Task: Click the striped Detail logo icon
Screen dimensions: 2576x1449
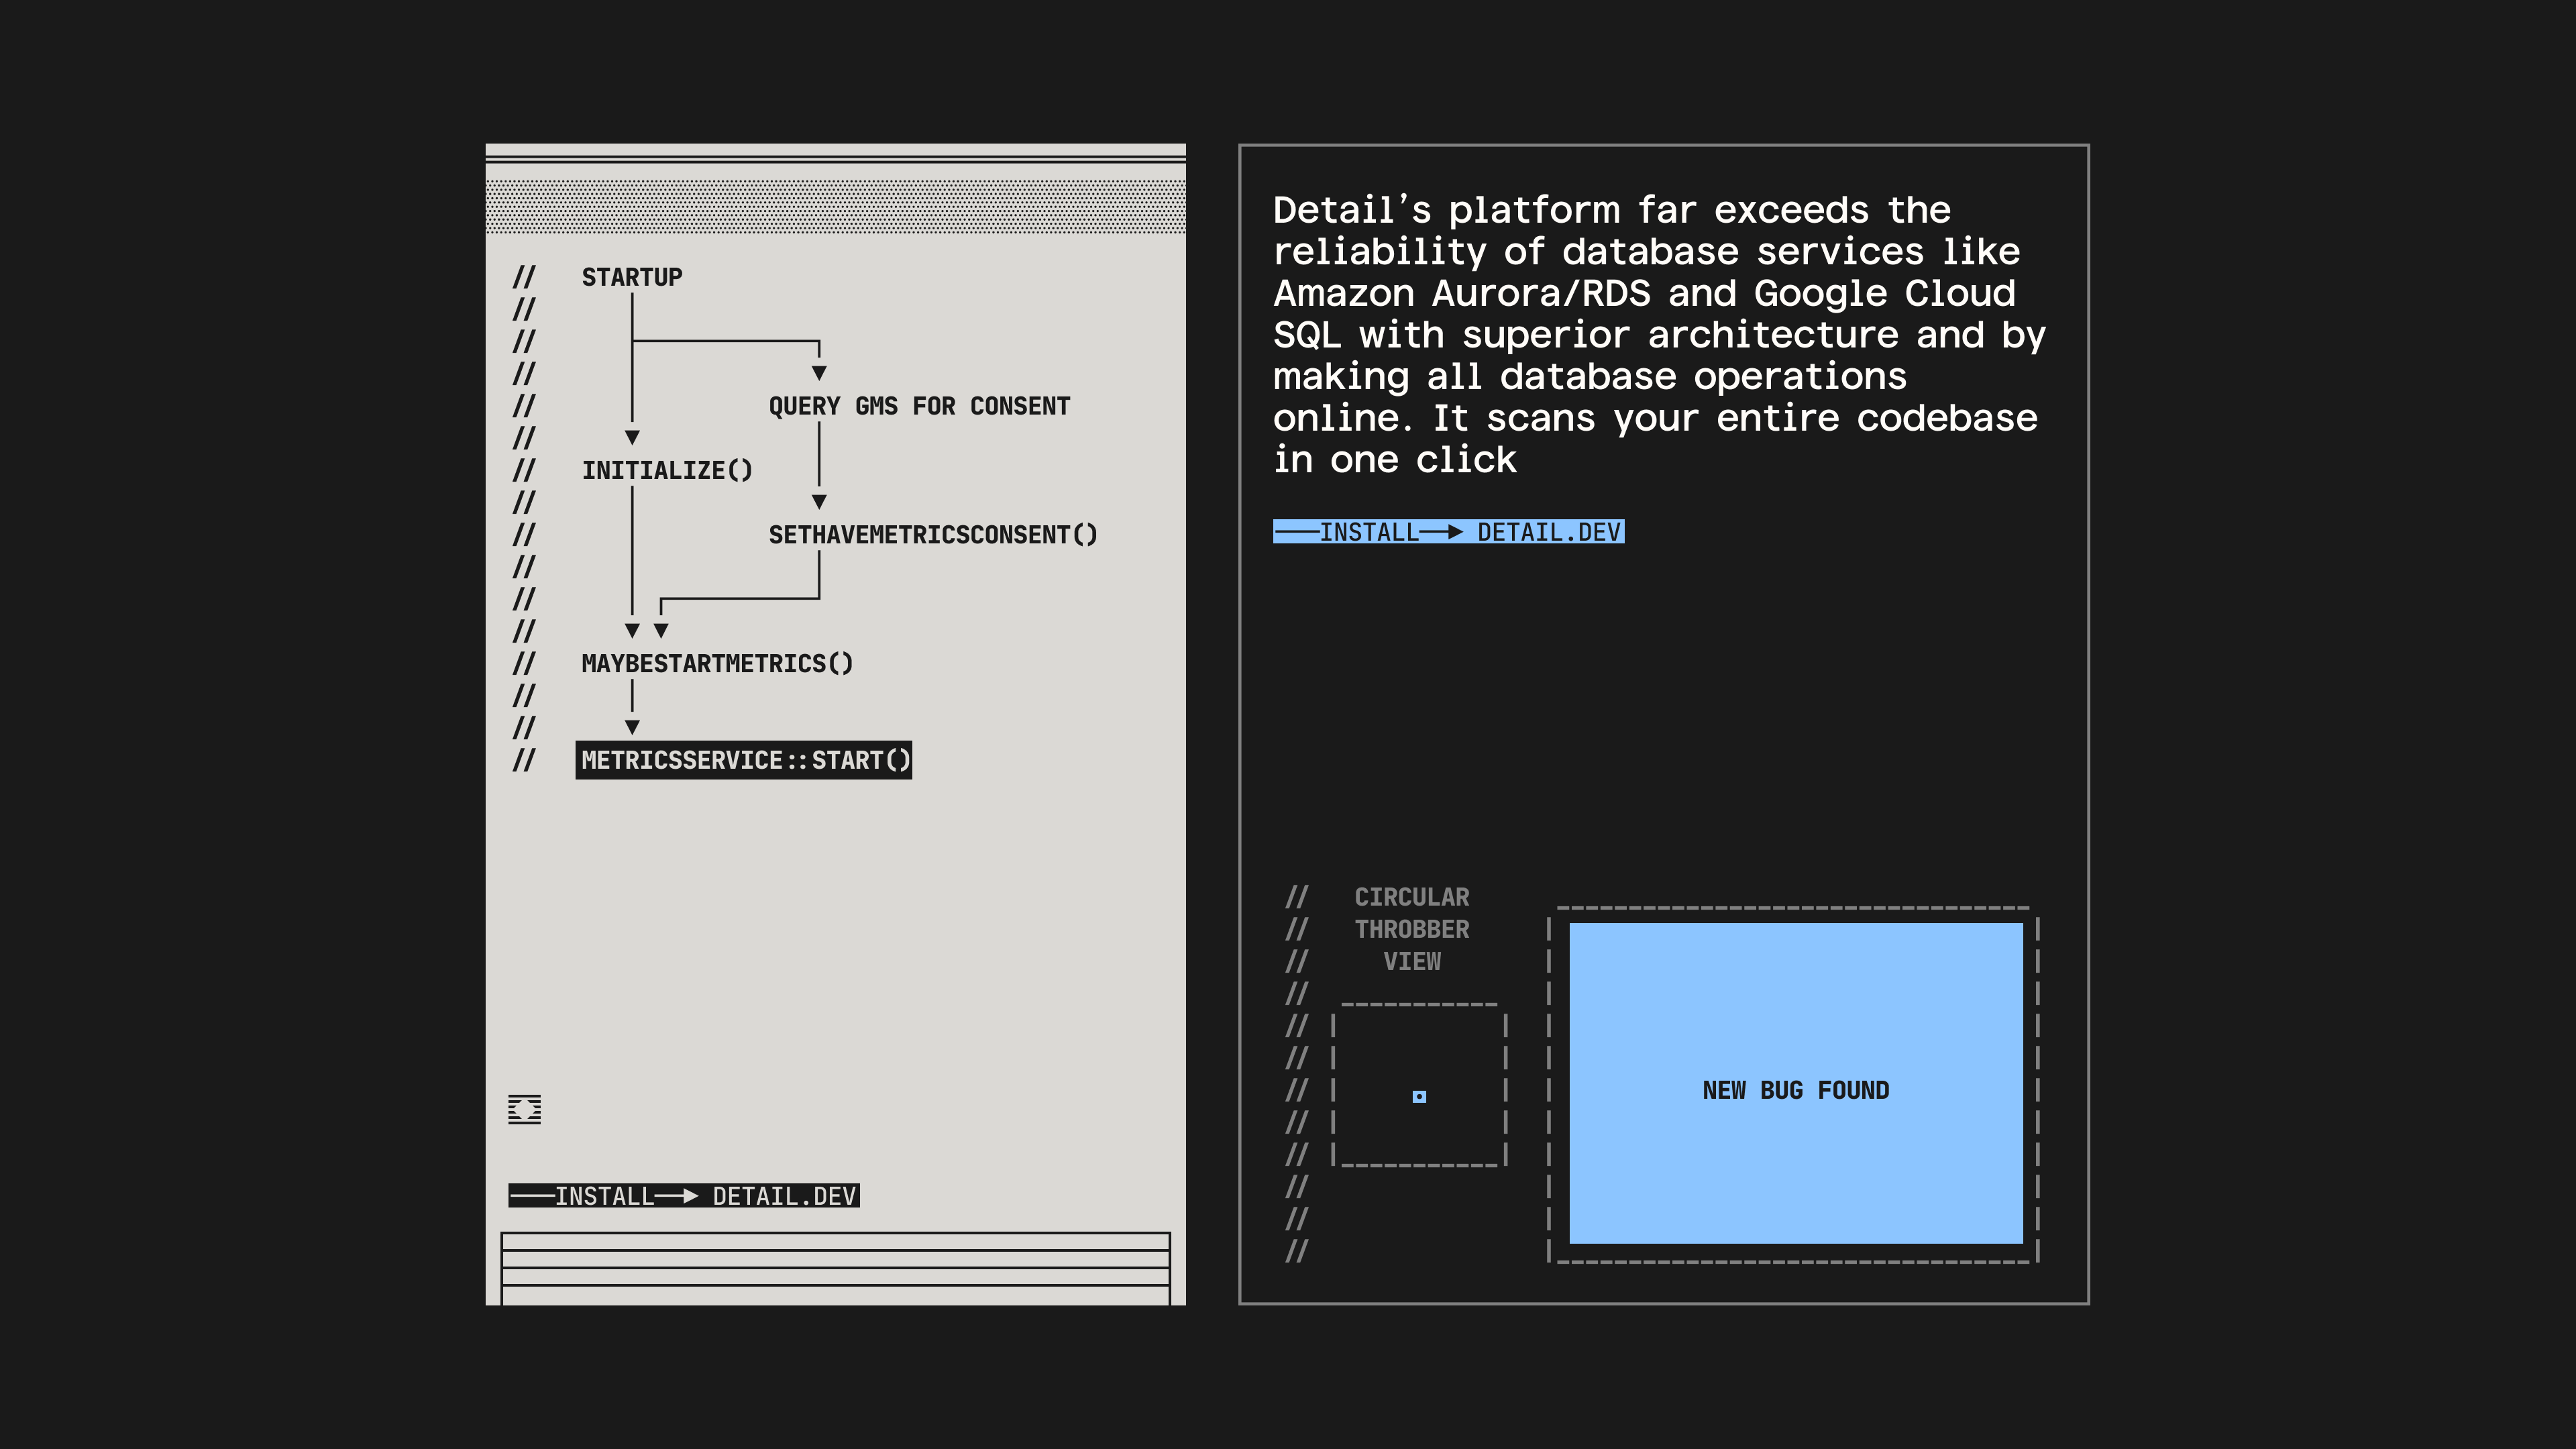Action: click(524, 1109)
